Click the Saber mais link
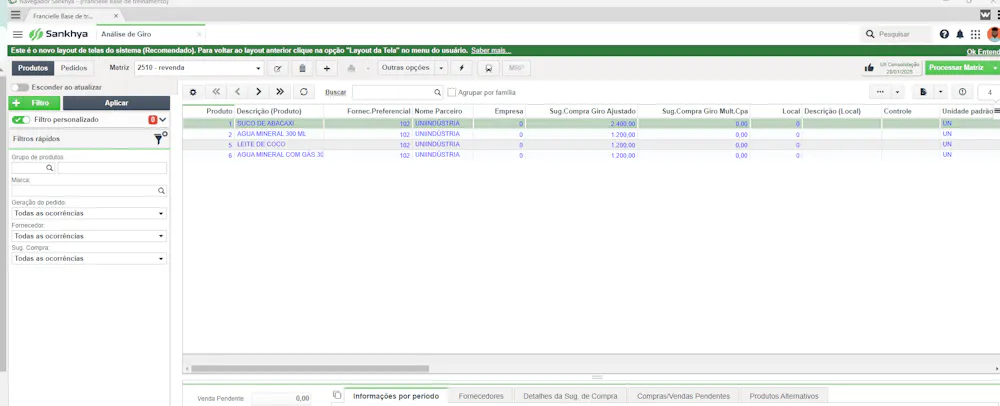1000x406 pixels. pyautogui.click(x=491, y=50)
